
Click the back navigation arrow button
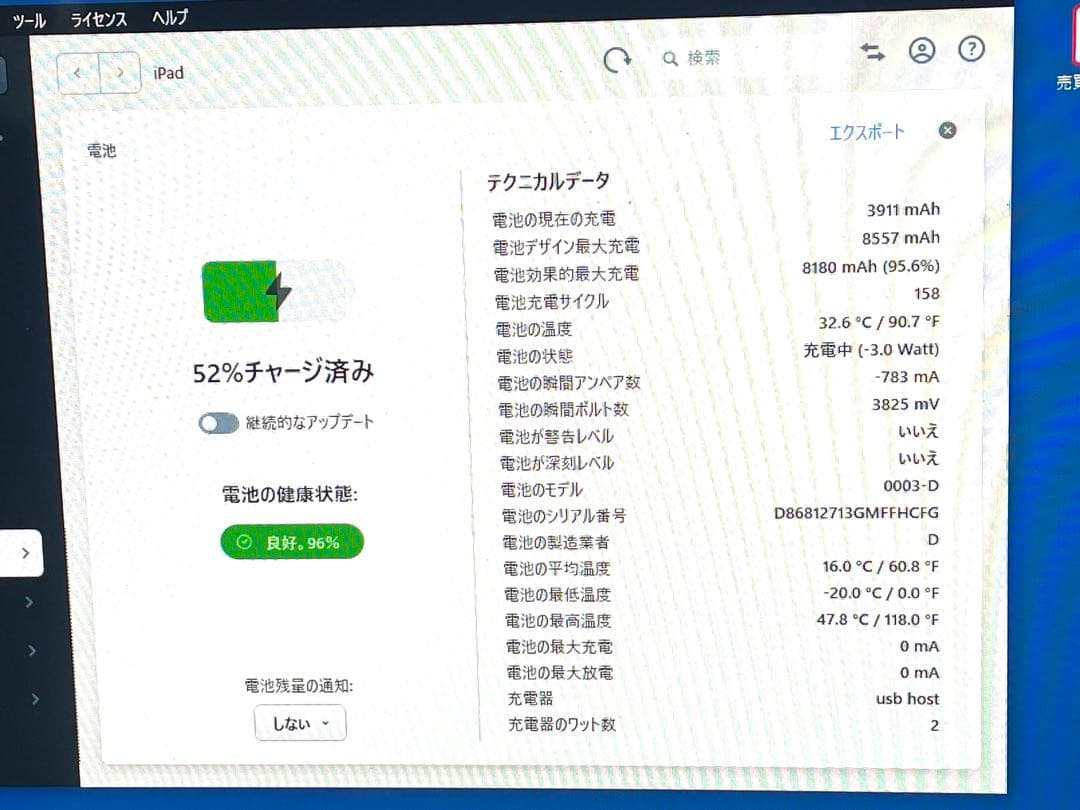[x=77, y=72]
